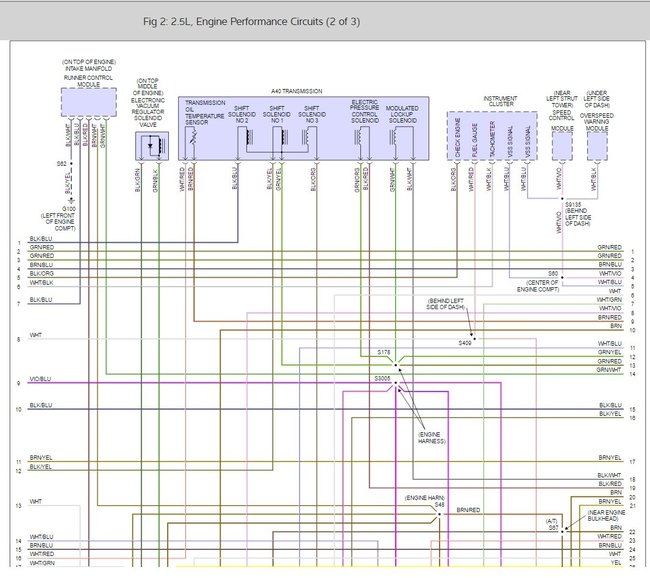Click the Modulated Lockup Solenoid coil symbol
This screenshot has height=578, width=650.
[x=392, y=137]
